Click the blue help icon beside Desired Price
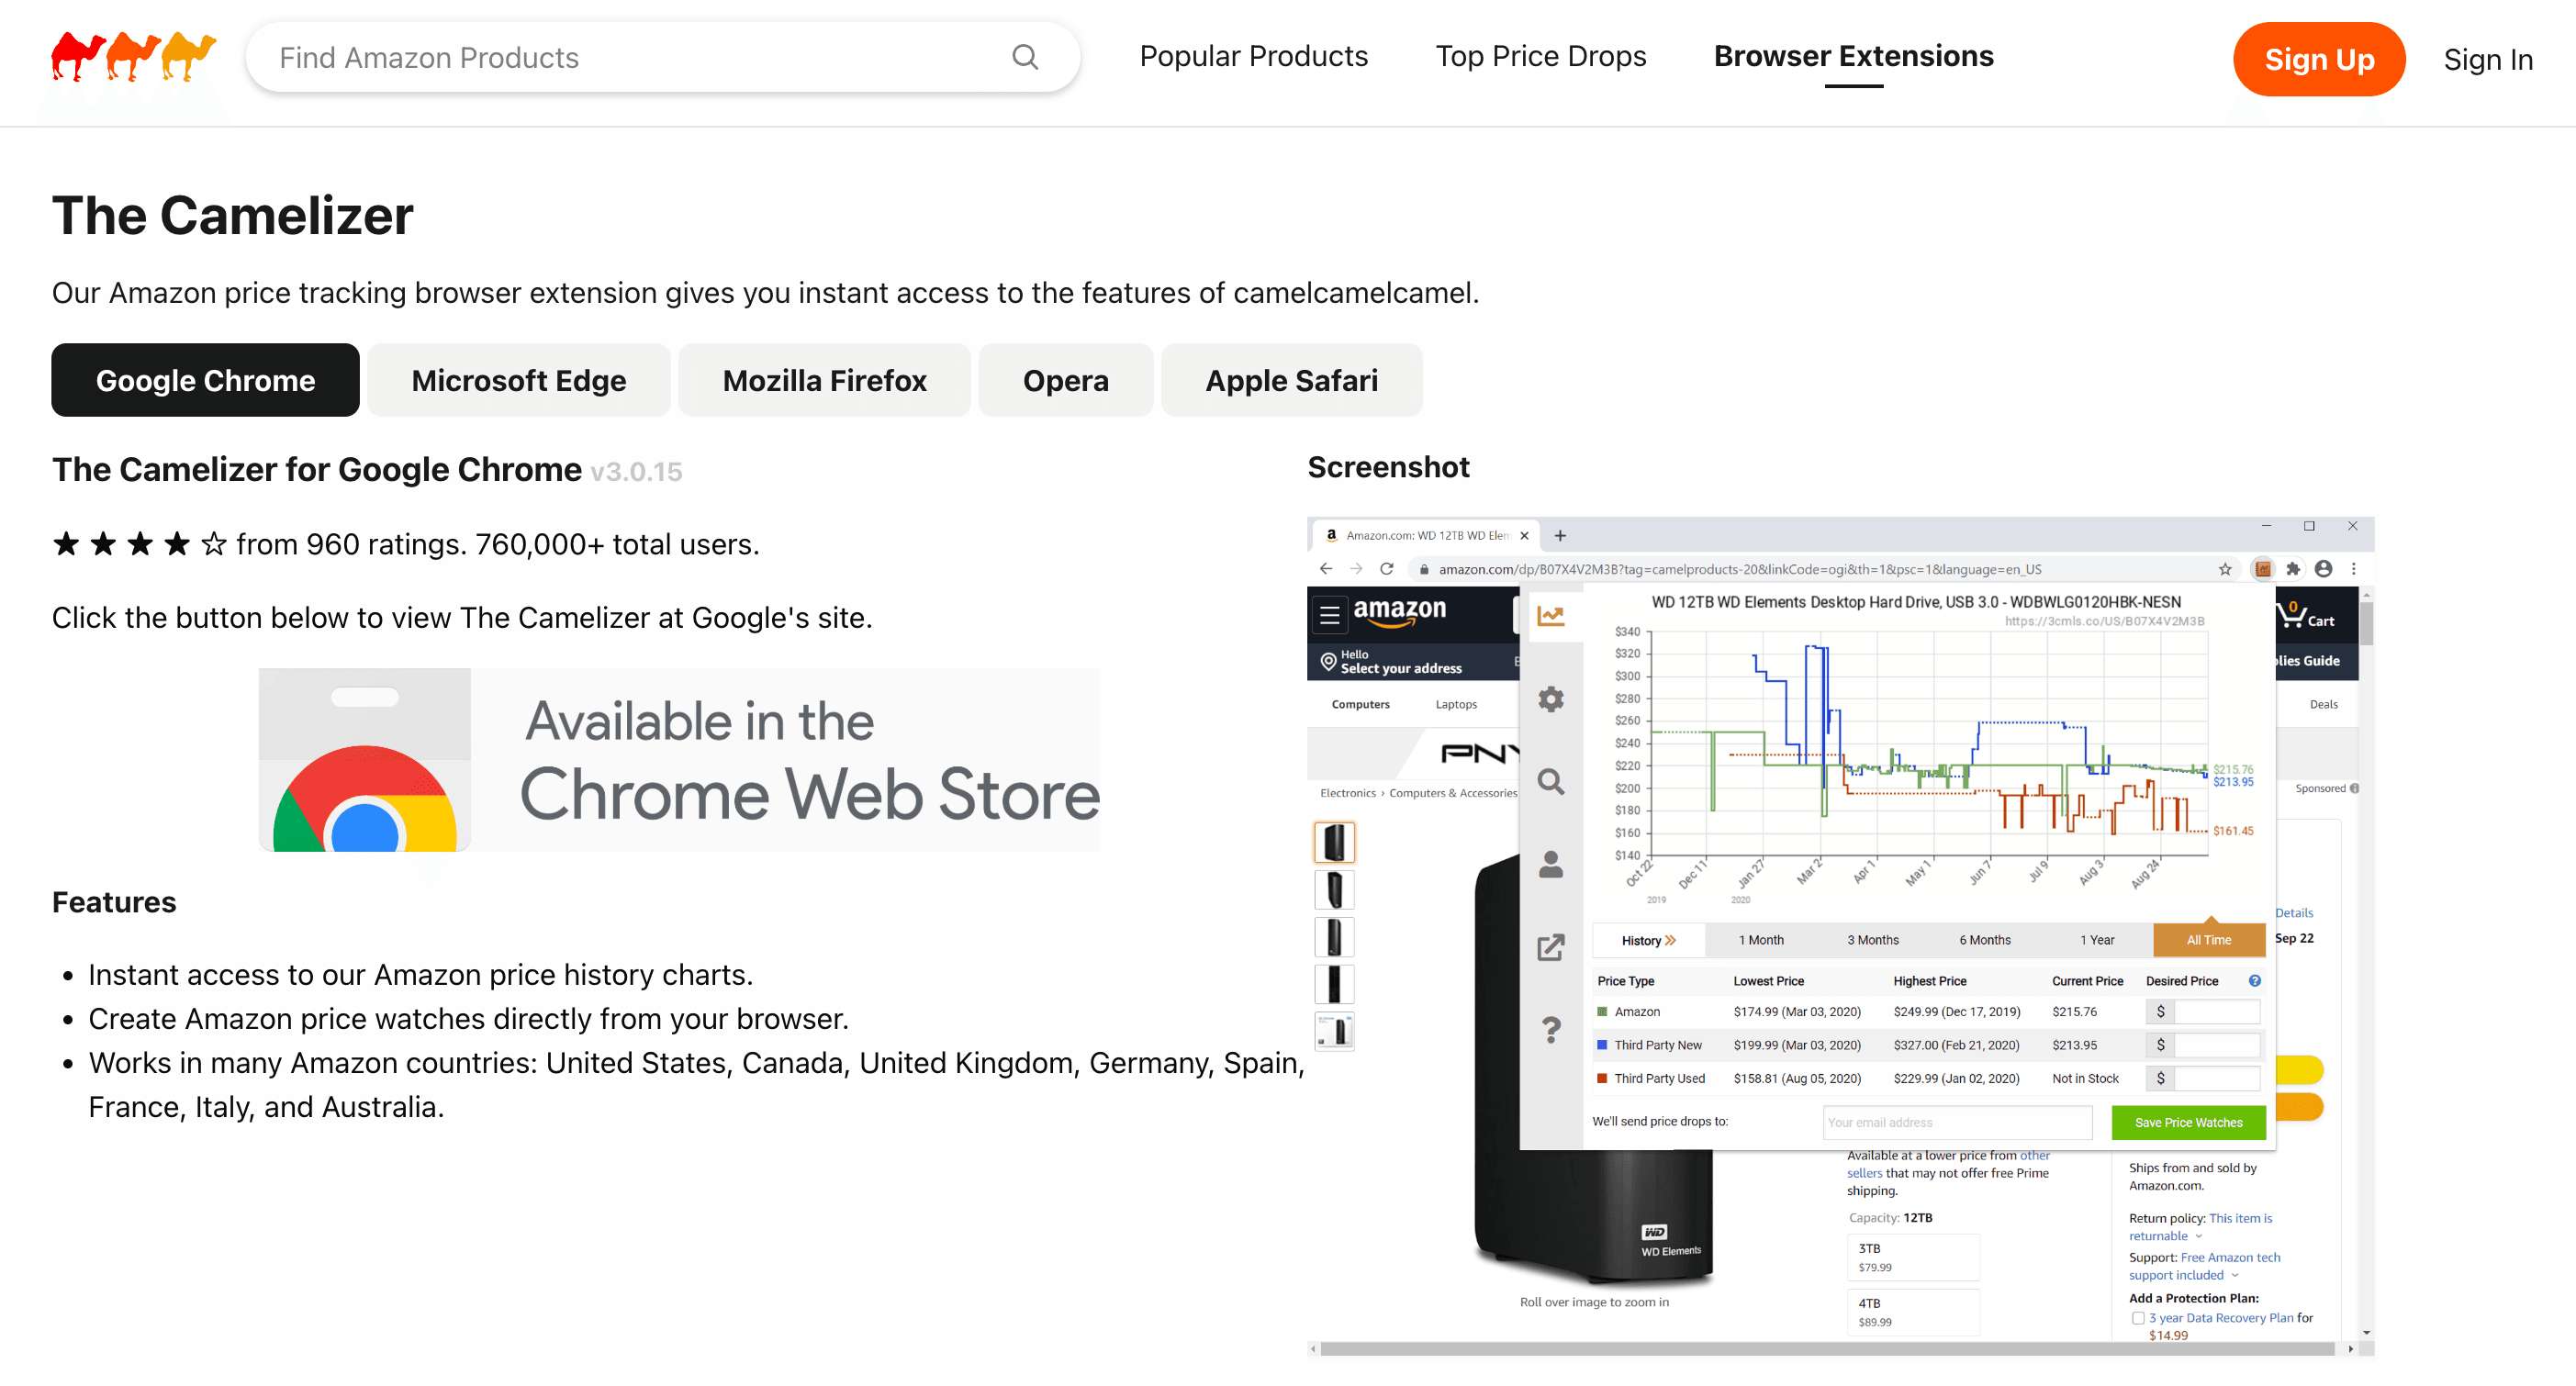 pos(2255,981)
